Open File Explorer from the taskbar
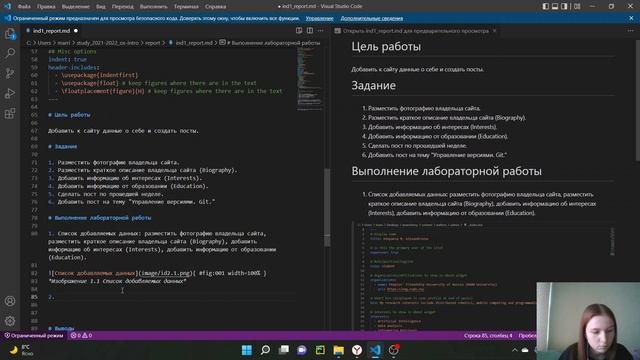The height and width of the screenshot is (360, 640). 338,350
